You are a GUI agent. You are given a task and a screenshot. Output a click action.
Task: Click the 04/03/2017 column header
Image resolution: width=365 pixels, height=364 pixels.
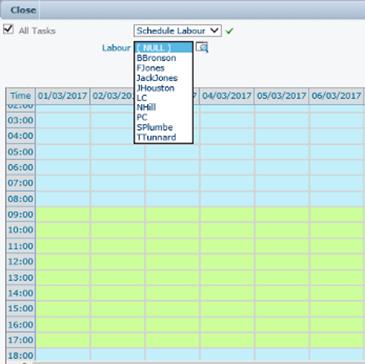[227, 96]
